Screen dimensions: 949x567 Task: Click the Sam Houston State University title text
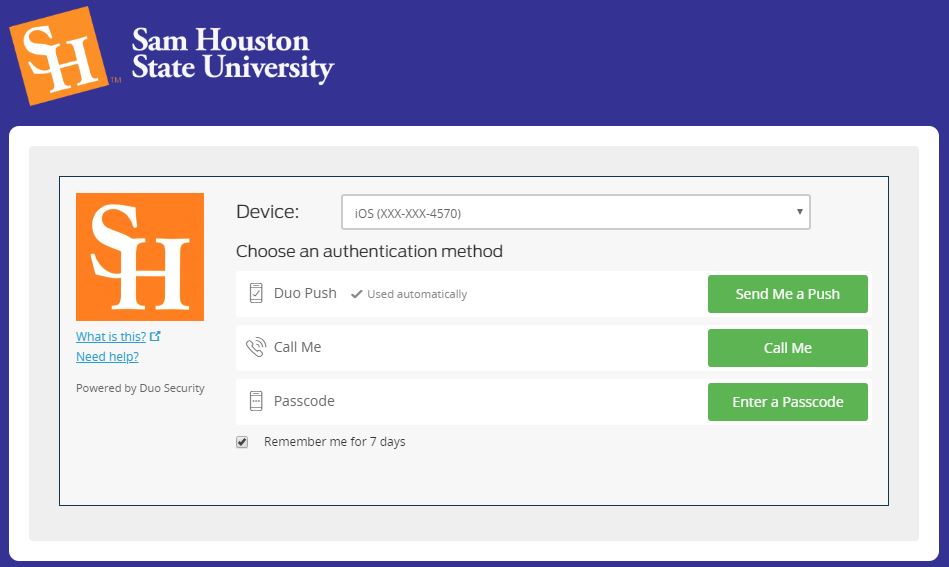pyautogui.click(x=232, y=54)
